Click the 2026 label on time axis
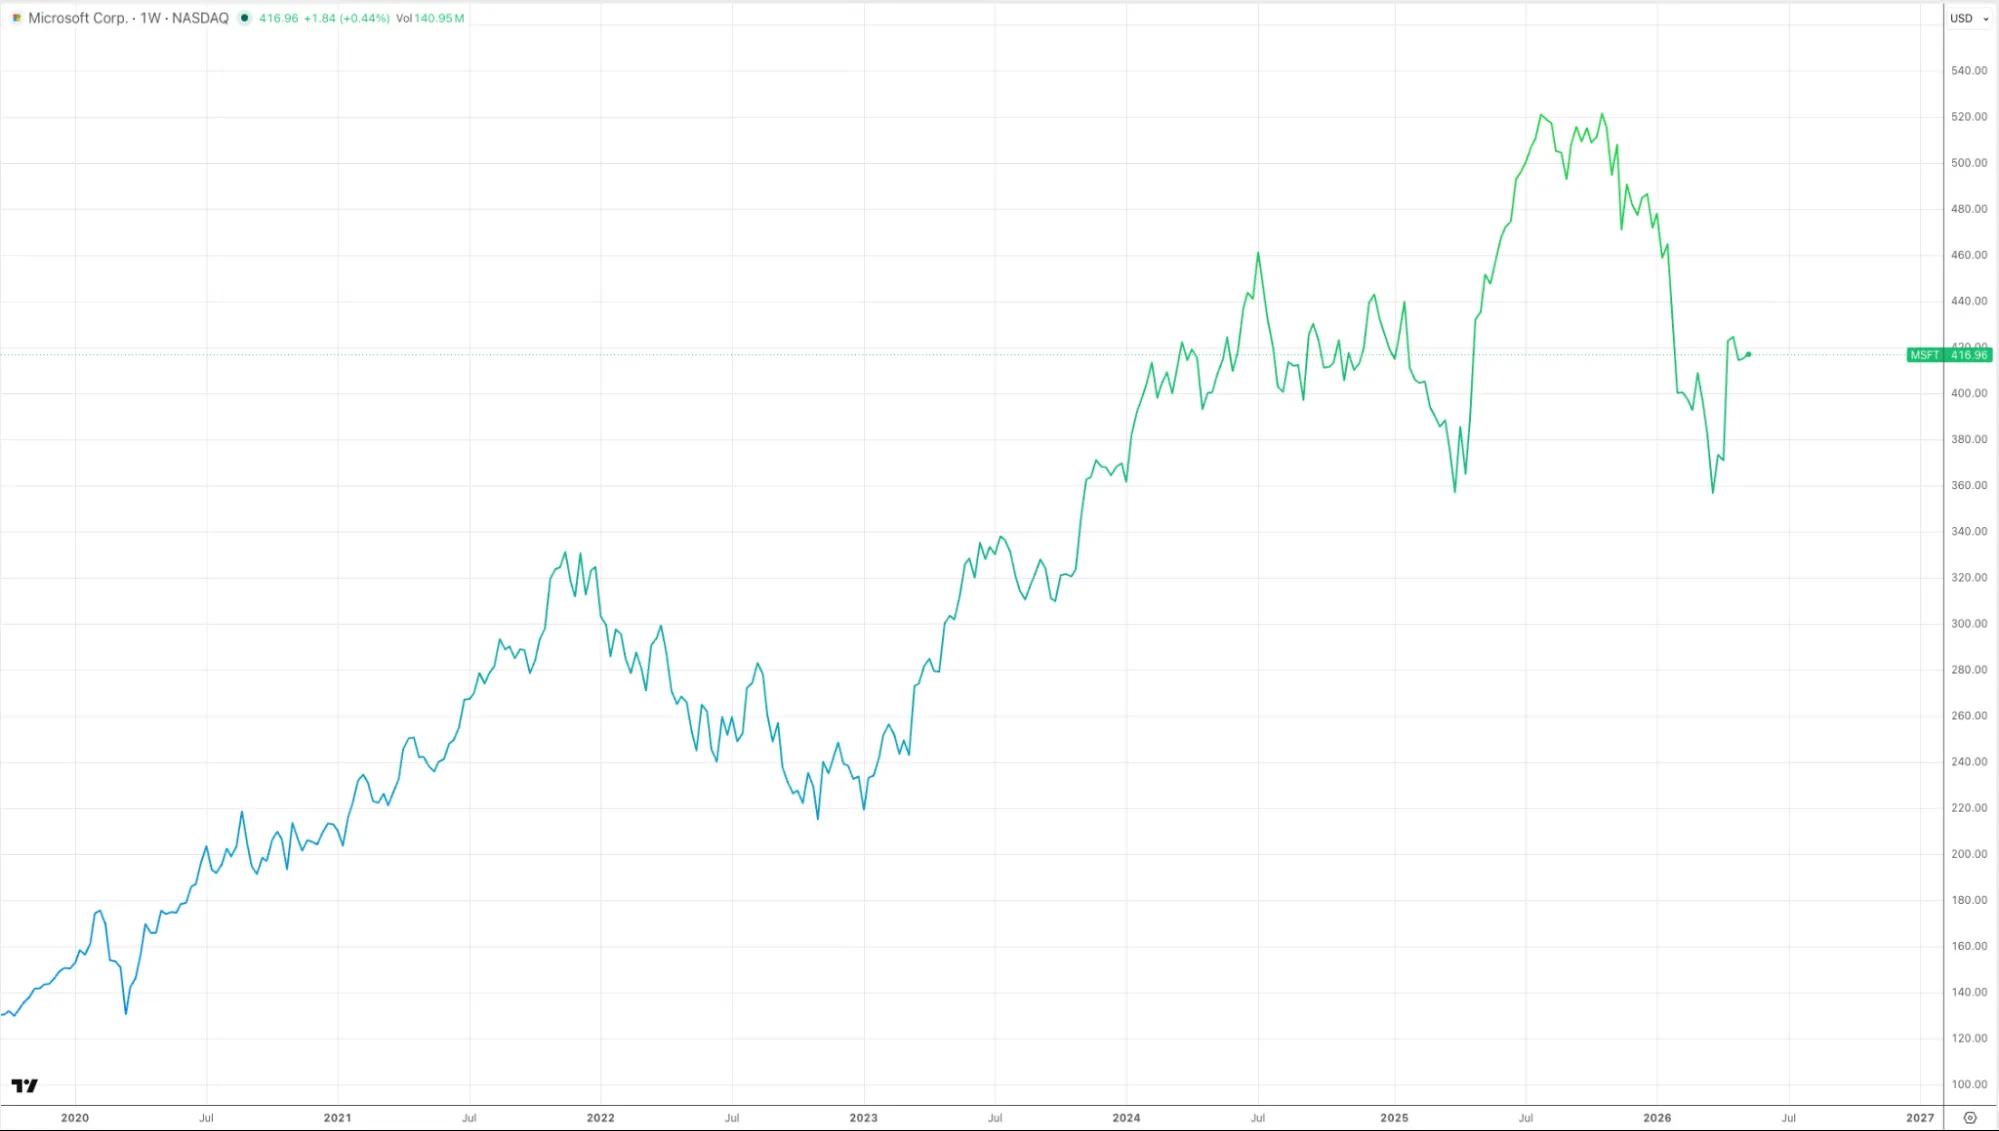This screenshot has height=1131, width=1999. tap(1657, 1118)
